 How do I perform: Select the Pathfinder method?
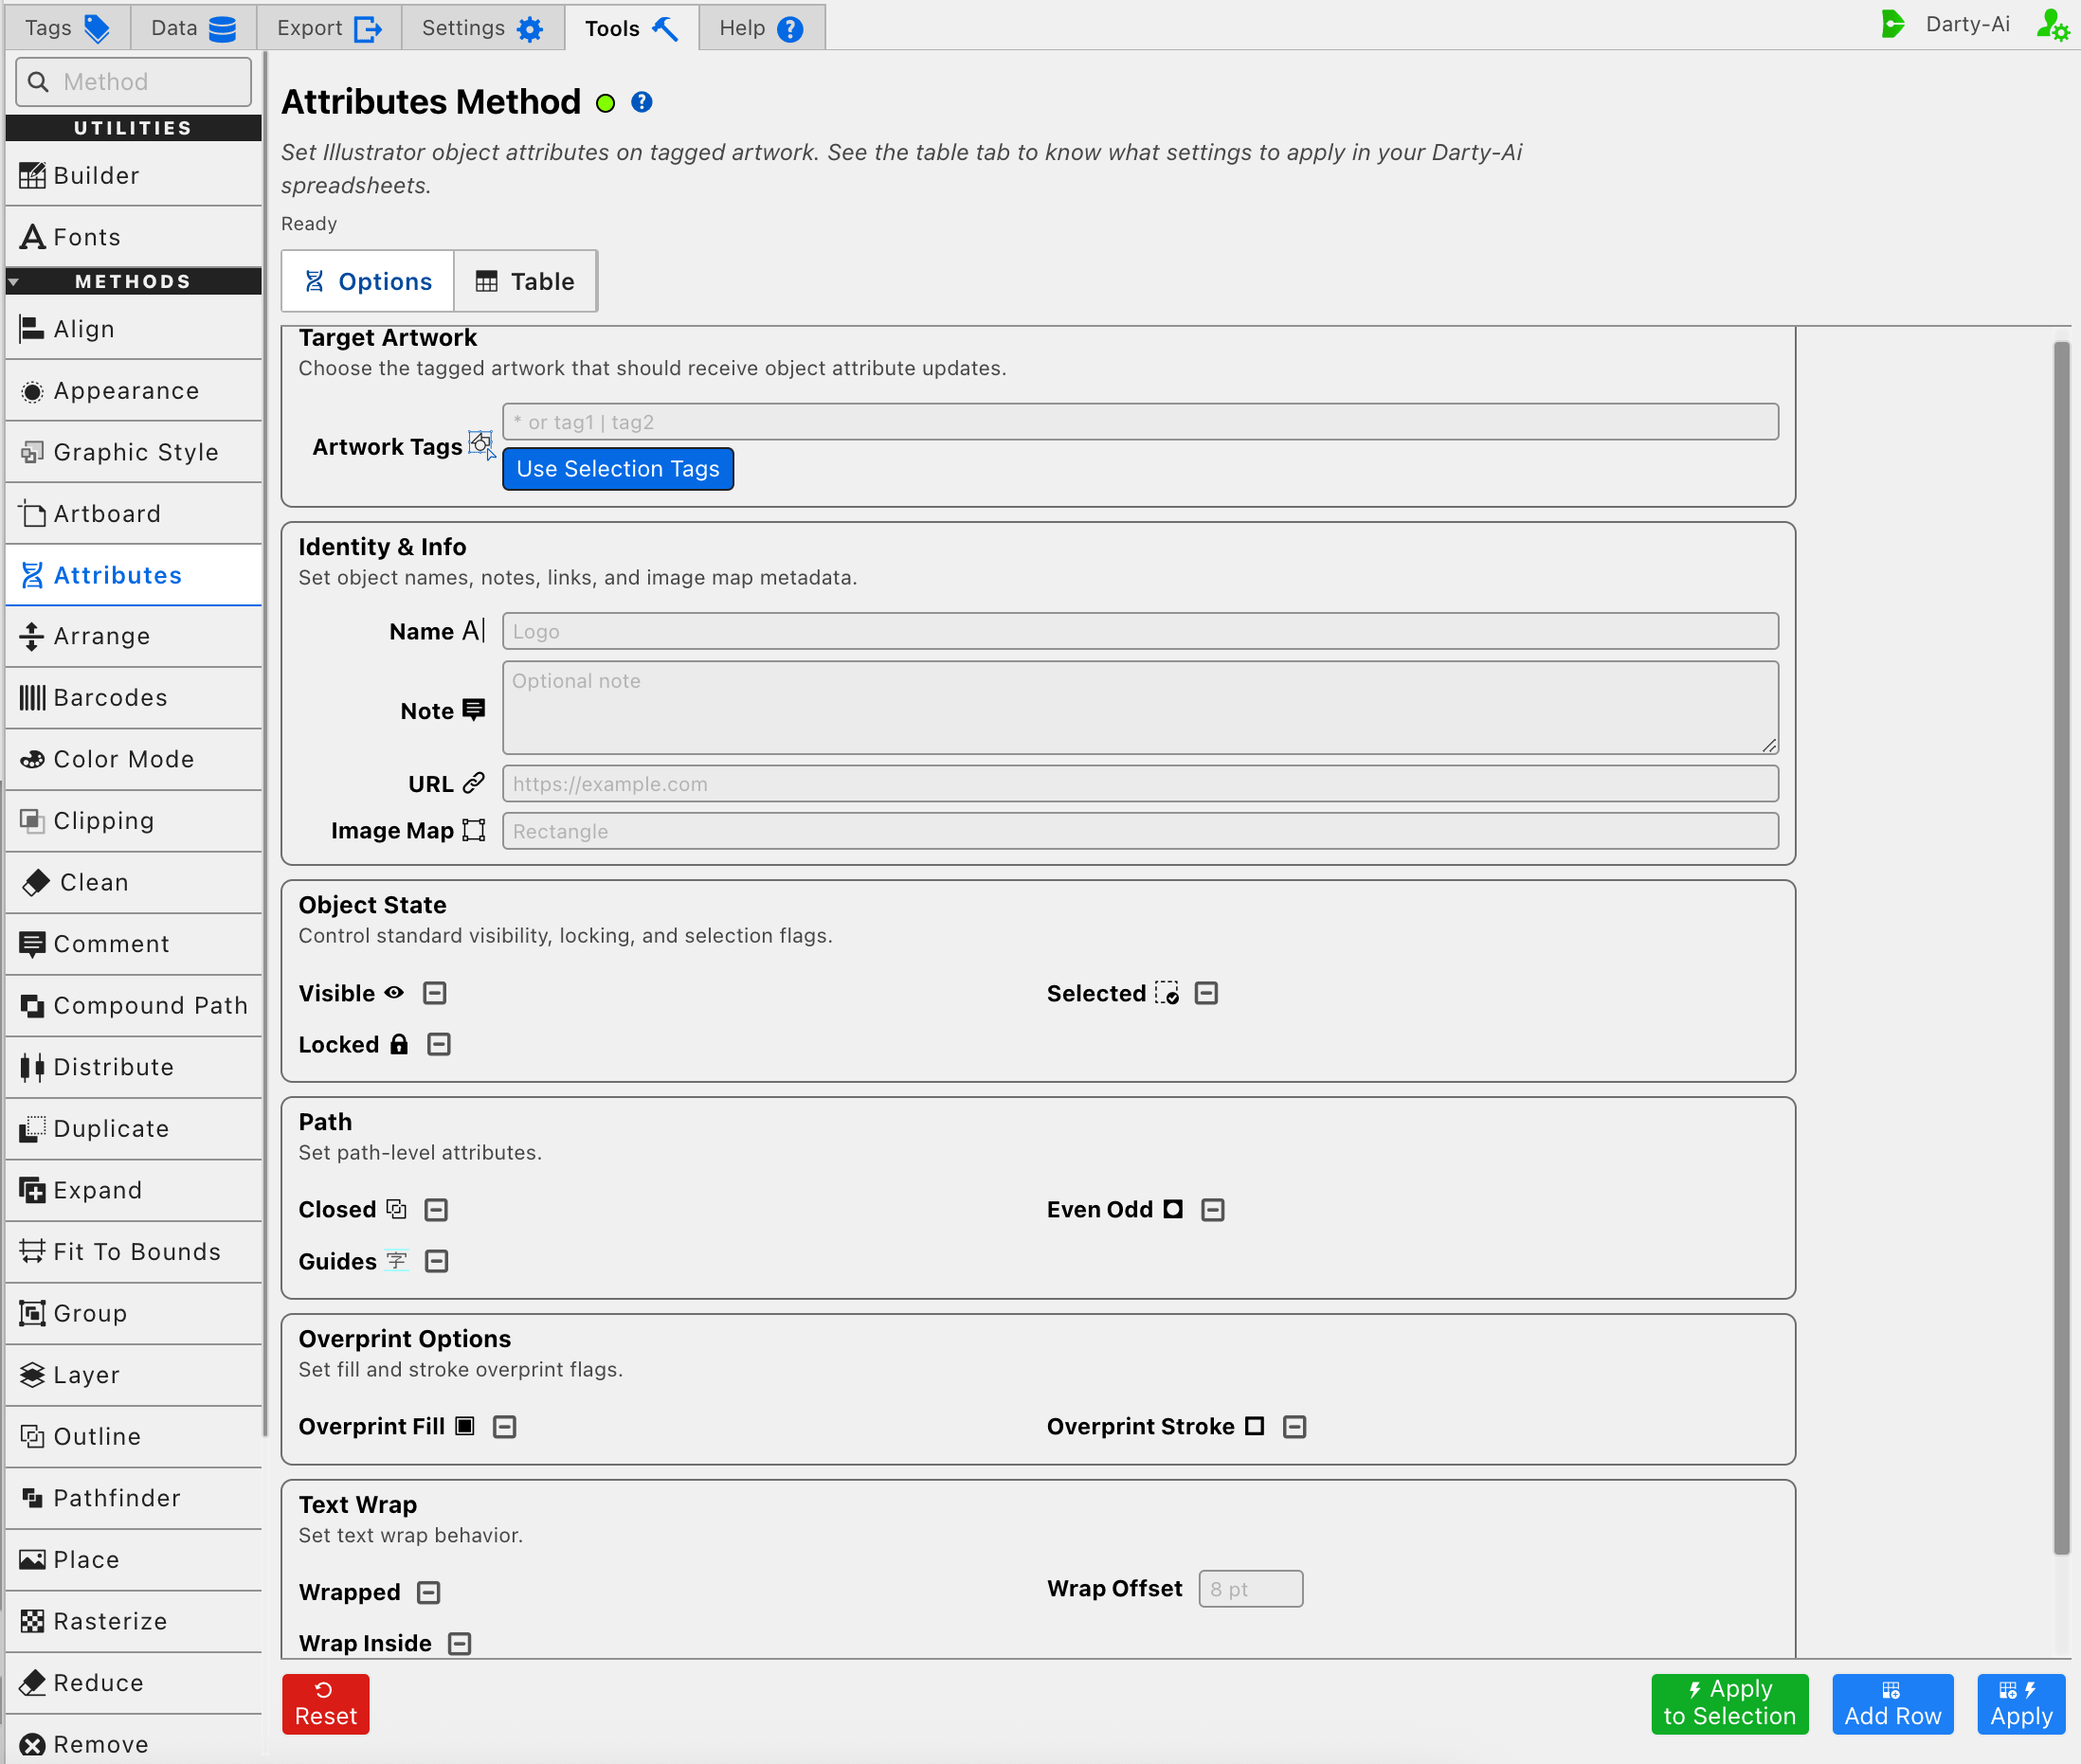(x=133, y=1498)
